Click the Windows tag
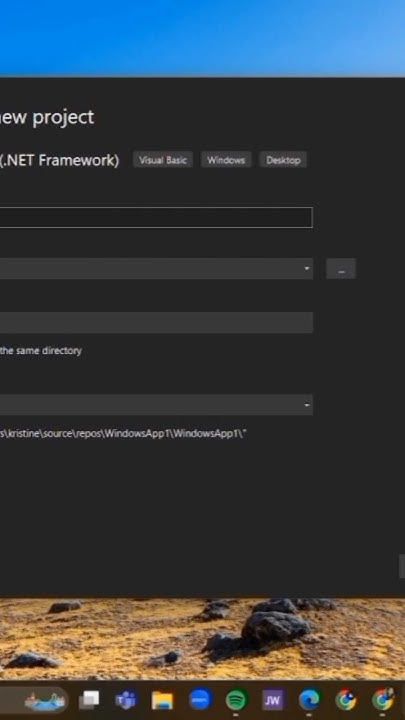The width and height of the screenshot is (405, 720). coord(226,160)
